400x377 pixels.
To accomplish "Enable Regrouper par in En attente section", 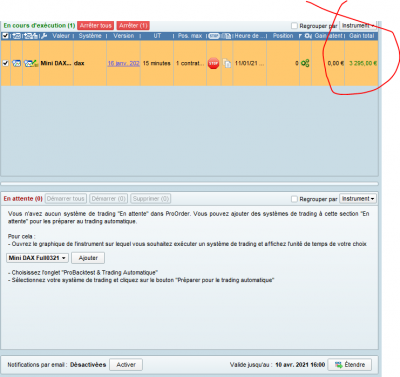I will pos(294,199).
